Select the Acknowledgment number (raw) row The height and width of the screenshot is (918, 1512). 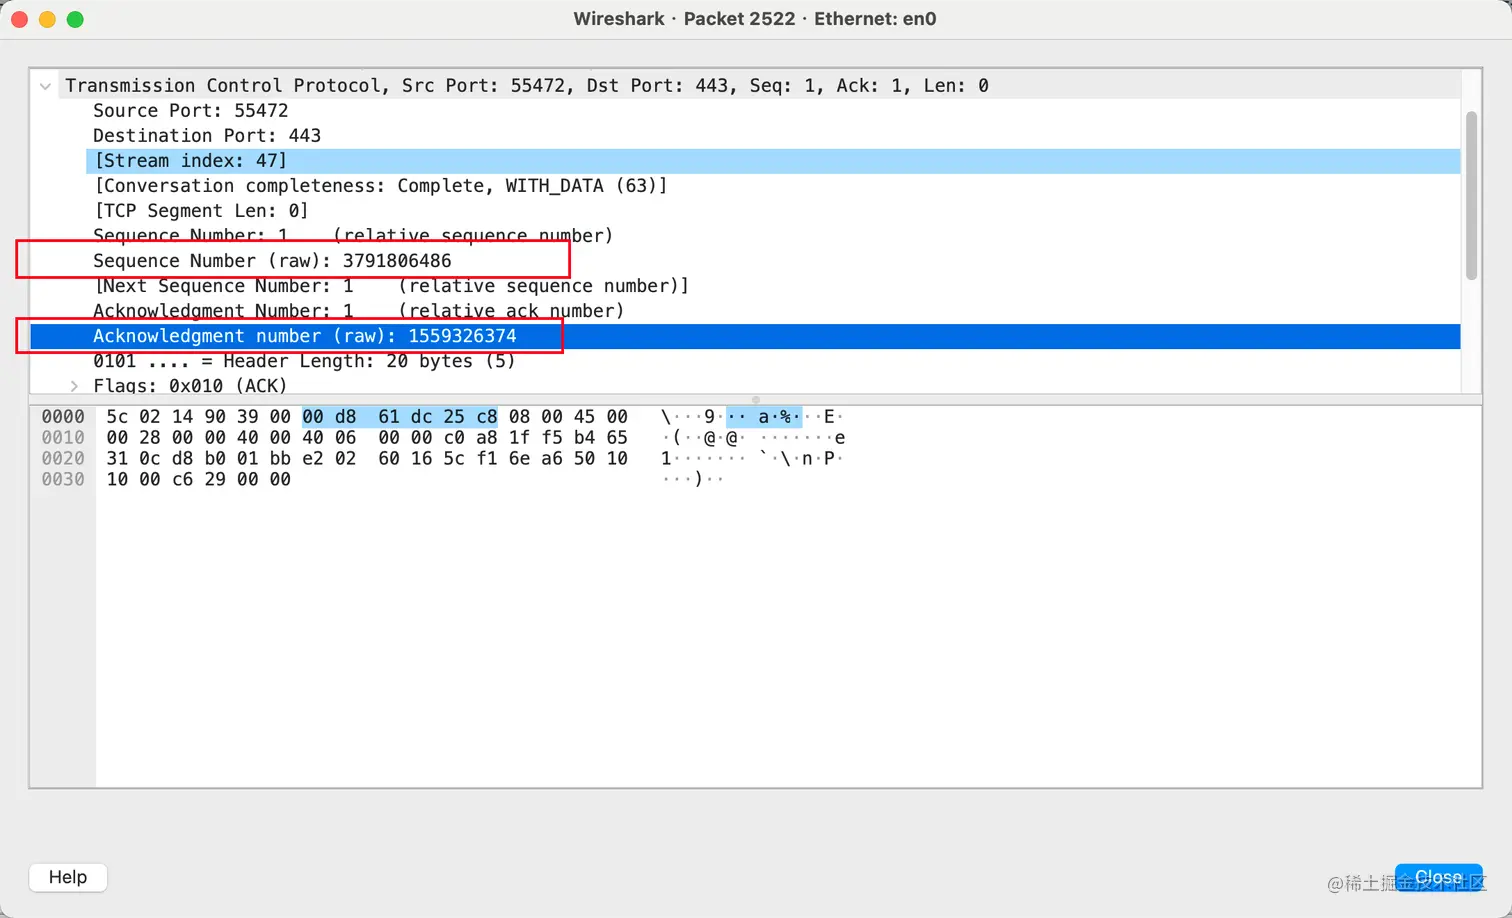[745, 336]
